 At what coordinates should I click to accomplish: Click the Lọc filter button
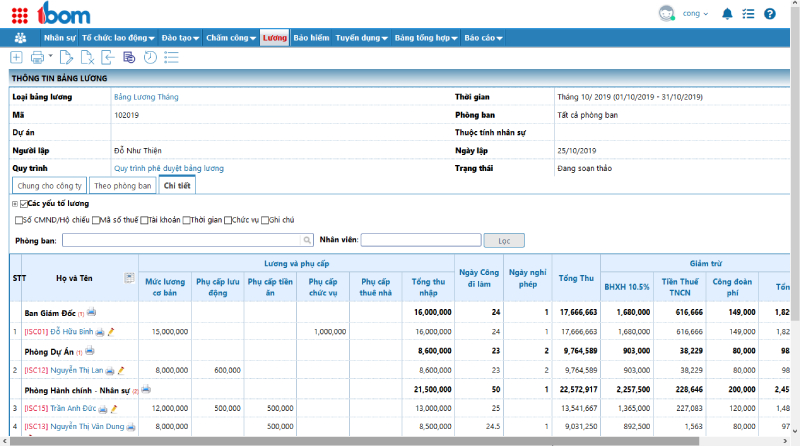tap(504, 240)
